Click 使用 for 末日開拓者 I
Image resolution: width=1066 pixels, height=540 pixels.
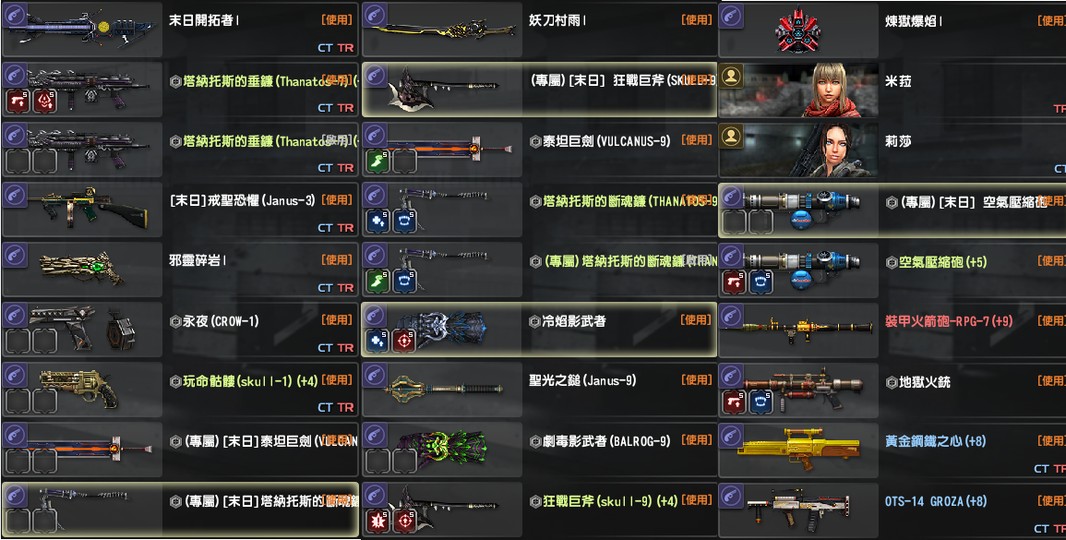pos(337,20)
